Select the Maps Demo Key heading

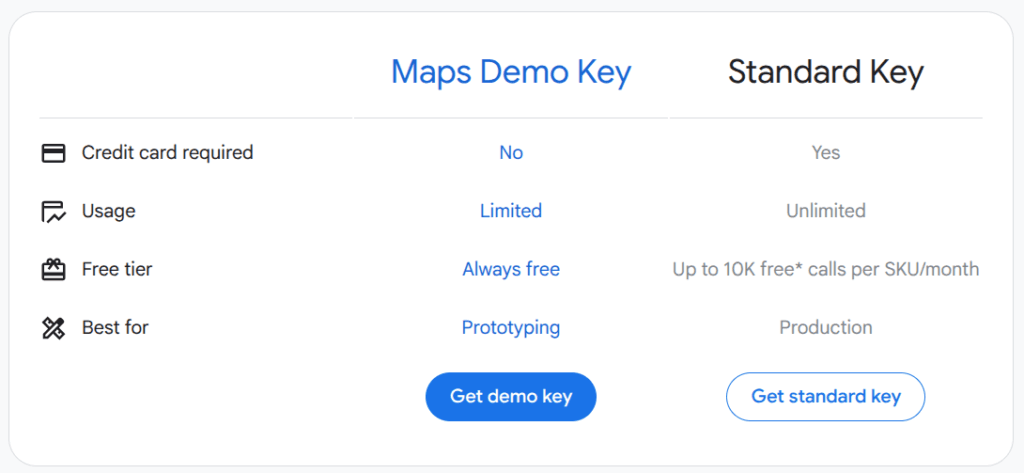pos(511,72)
